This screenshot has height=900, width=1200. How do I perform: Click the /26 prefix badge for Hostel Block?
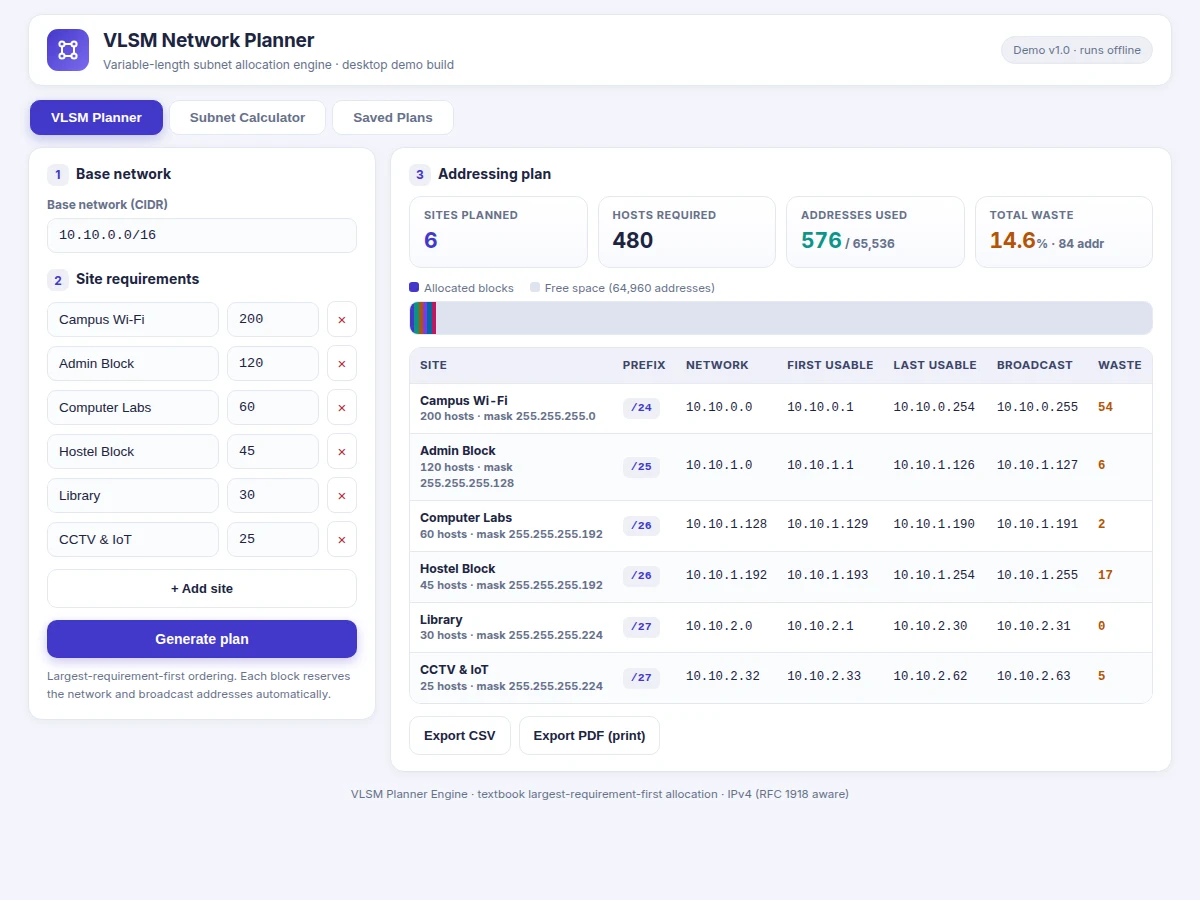click(641, 576)
